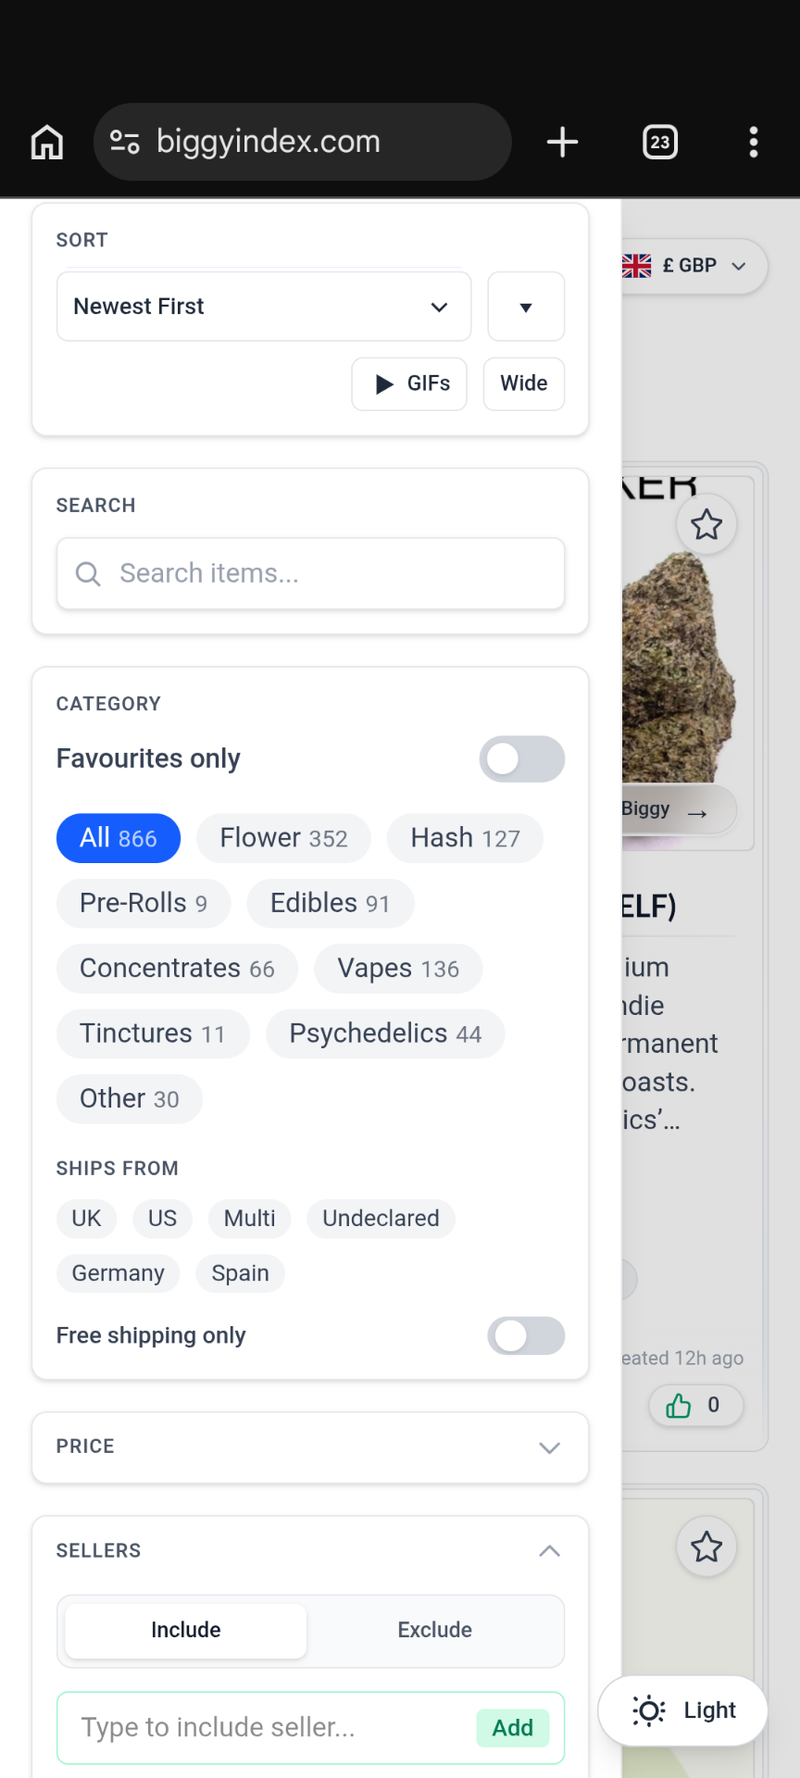This screenshot has width=800, height=1778.
Task: Enable the Favourites only toggle
Action: pos(521,759)
